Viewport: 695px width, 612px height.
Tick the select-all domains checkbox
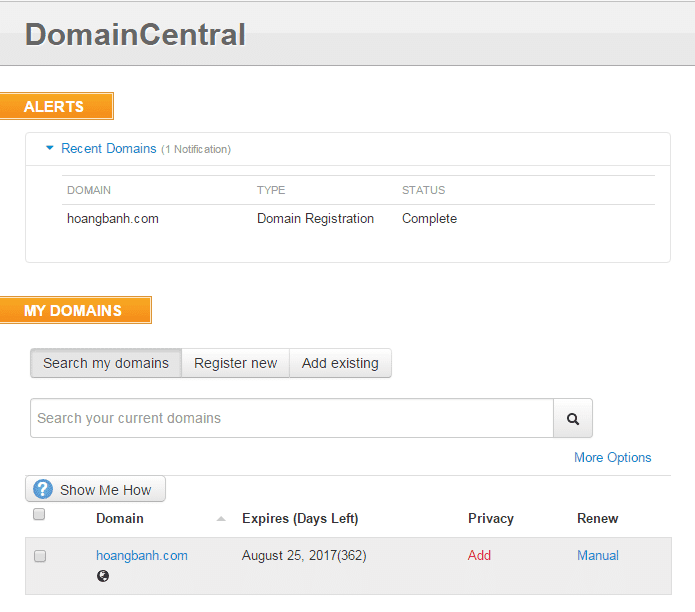(x=39, y=514)
